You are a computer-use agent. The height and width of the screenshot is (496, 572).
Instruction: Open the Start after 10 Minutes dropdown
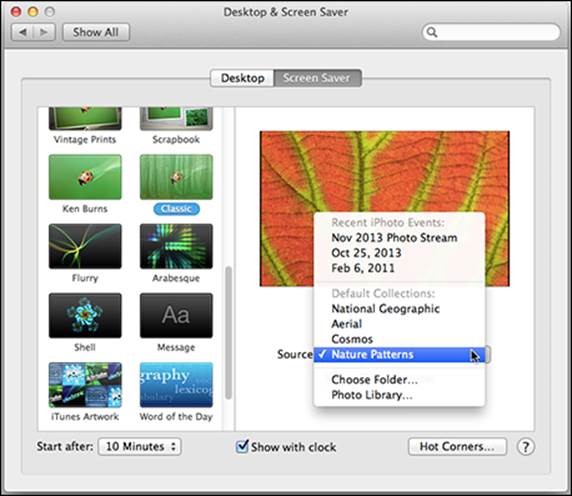click(140, 446)
